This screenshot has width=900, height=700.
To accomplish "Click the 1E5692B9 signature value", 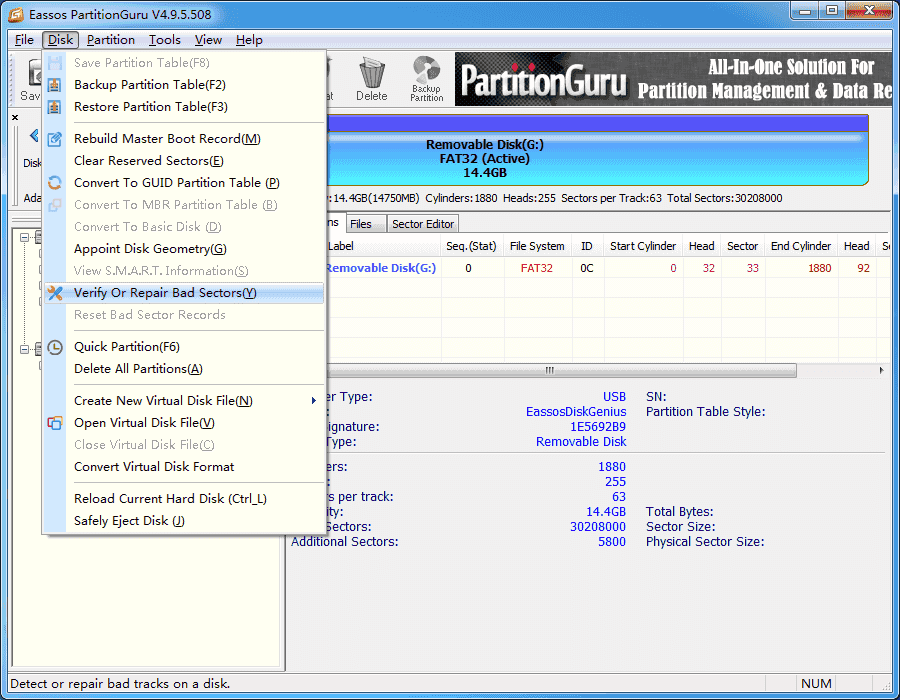I will click(598, 427).
